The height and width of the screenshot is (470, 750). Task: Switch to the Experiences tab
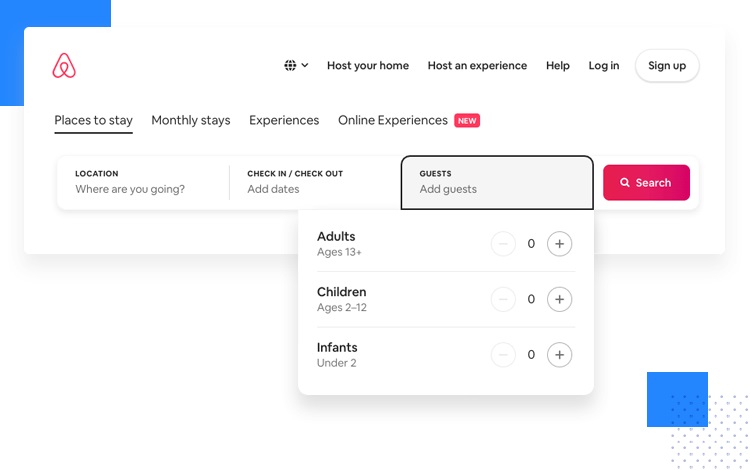(284, 120)
